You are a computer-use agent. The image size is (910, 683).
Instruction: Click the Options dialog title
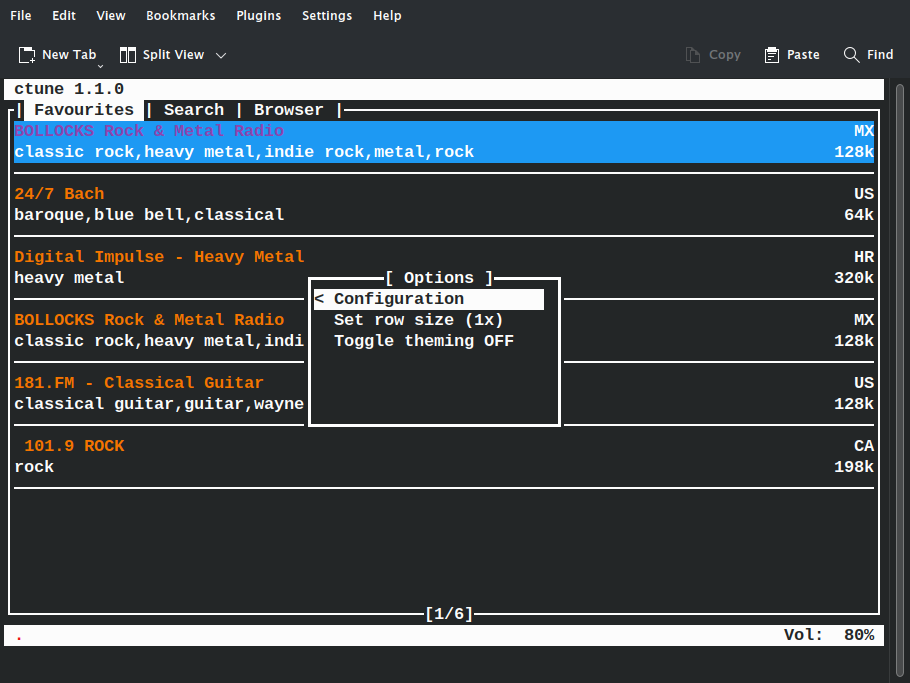click(439, 278)
